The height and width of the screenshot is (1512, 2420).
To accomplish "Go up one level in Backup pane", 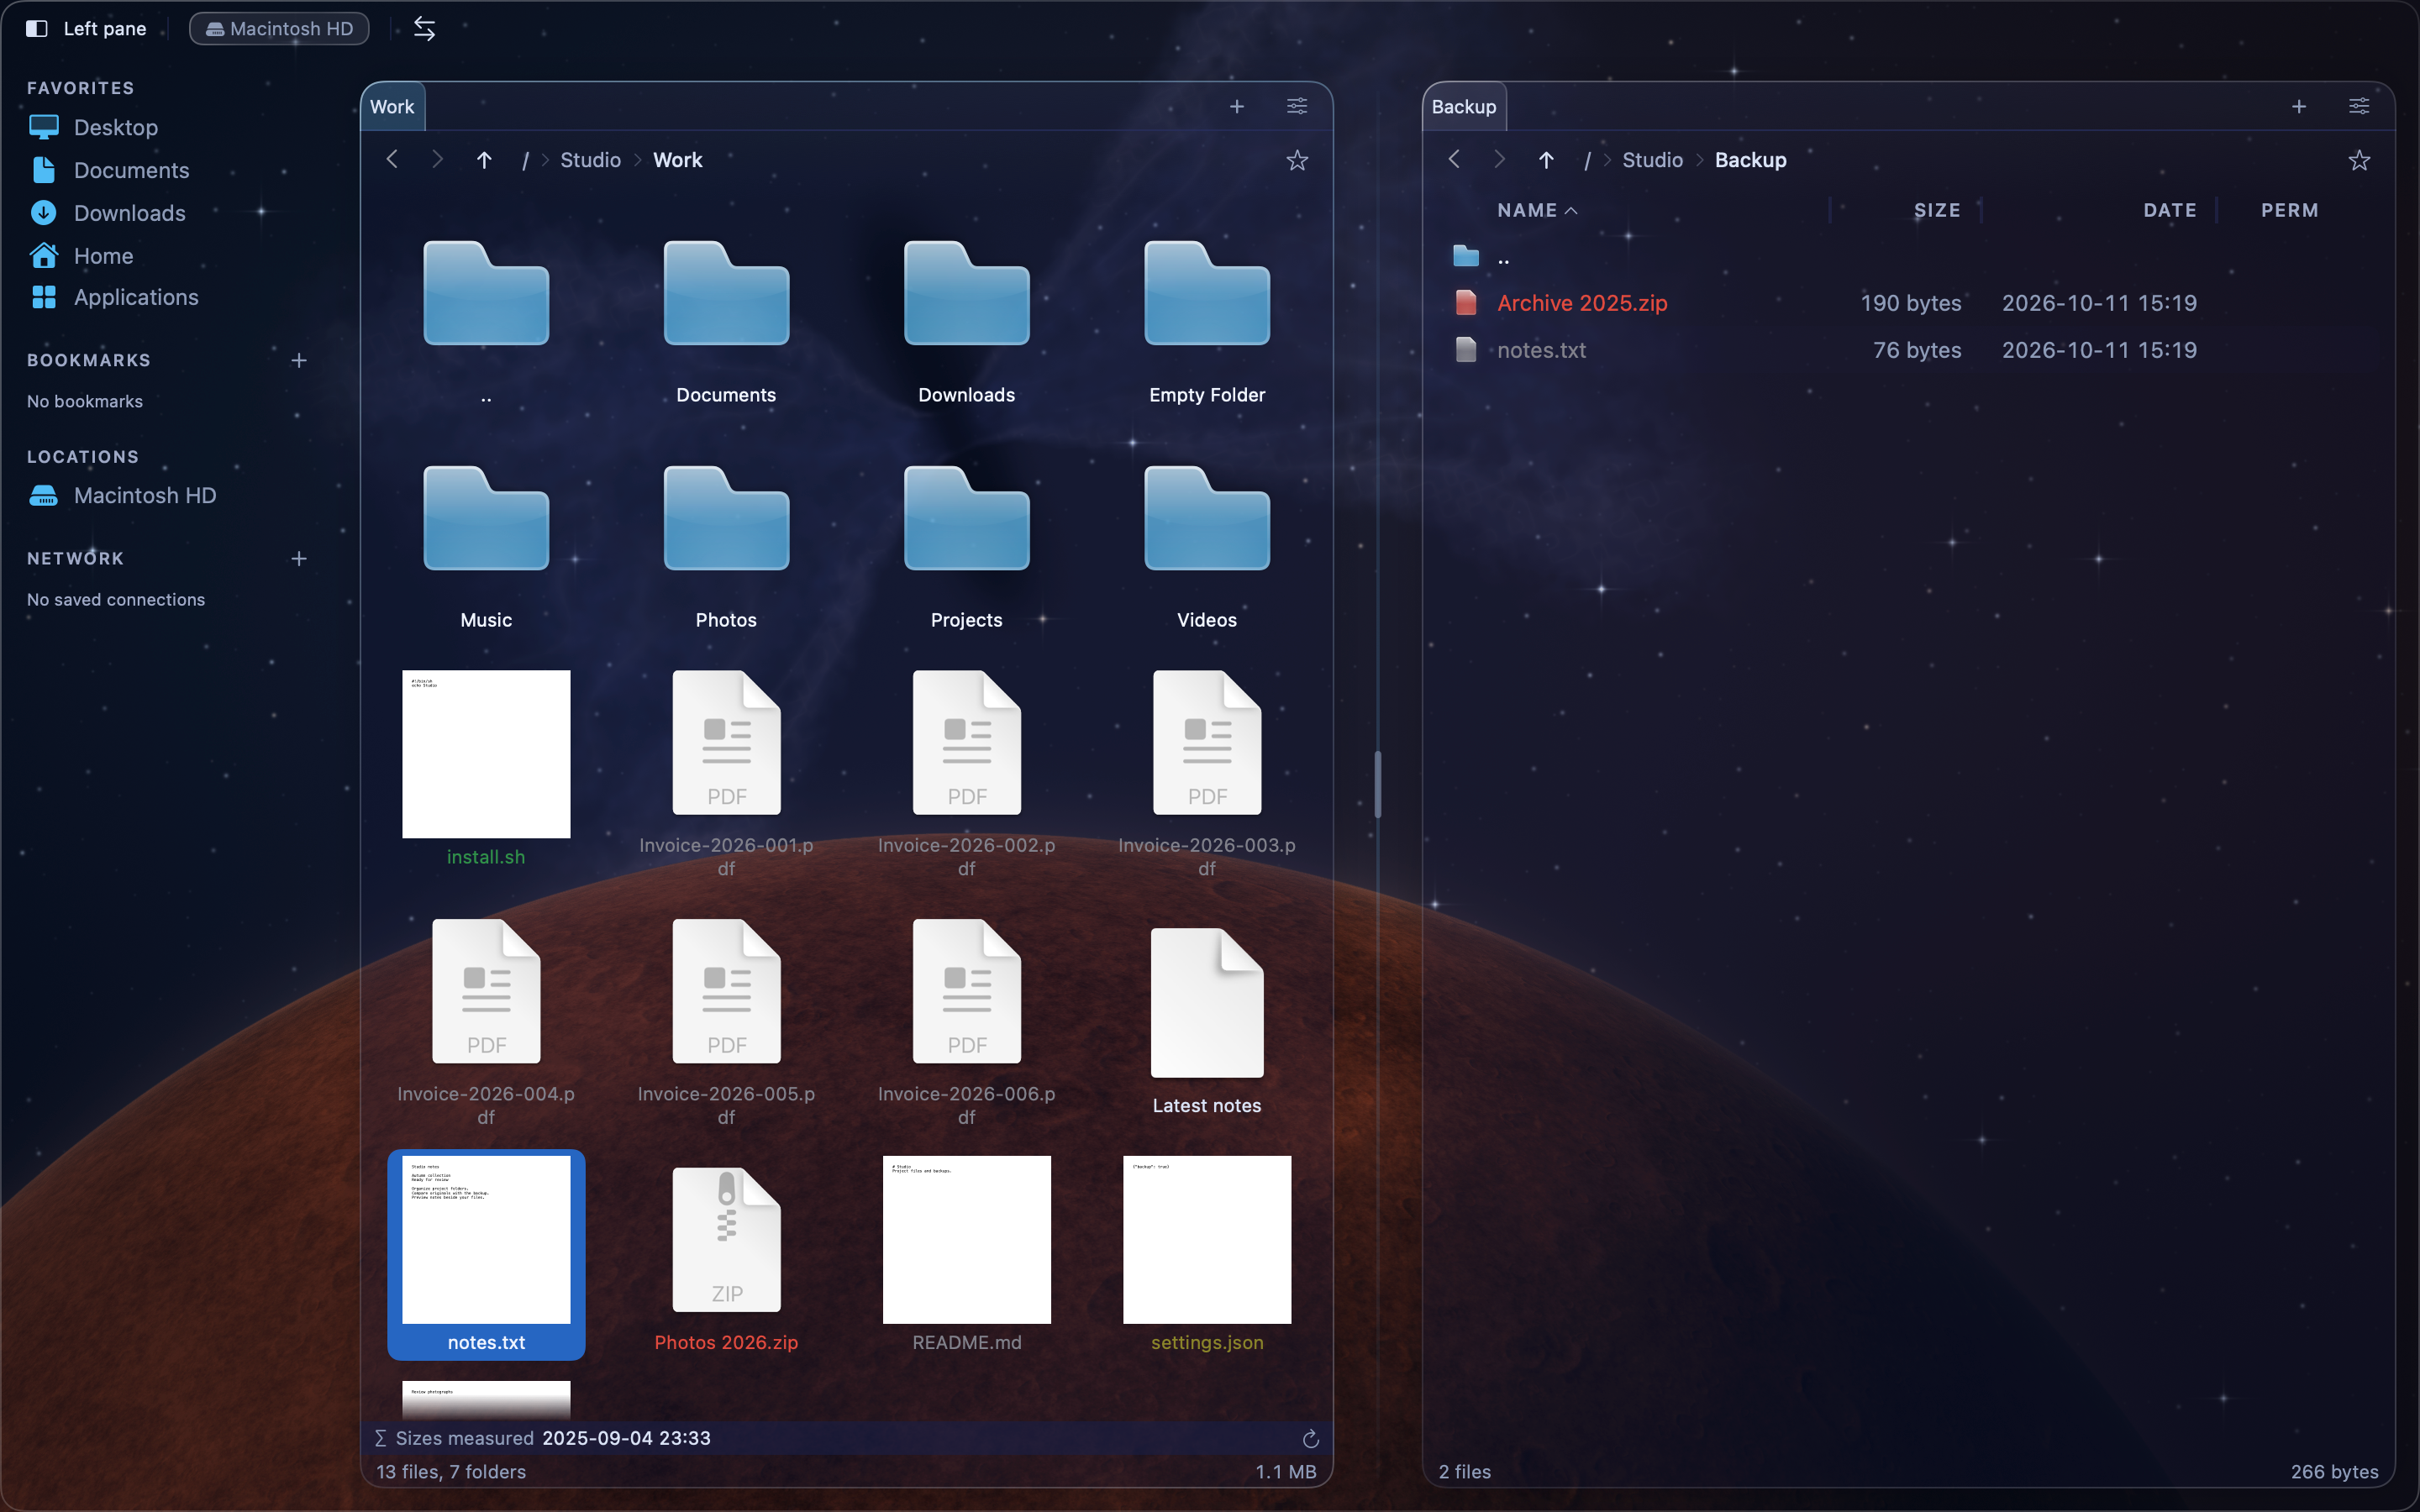I will [1546, 159].
